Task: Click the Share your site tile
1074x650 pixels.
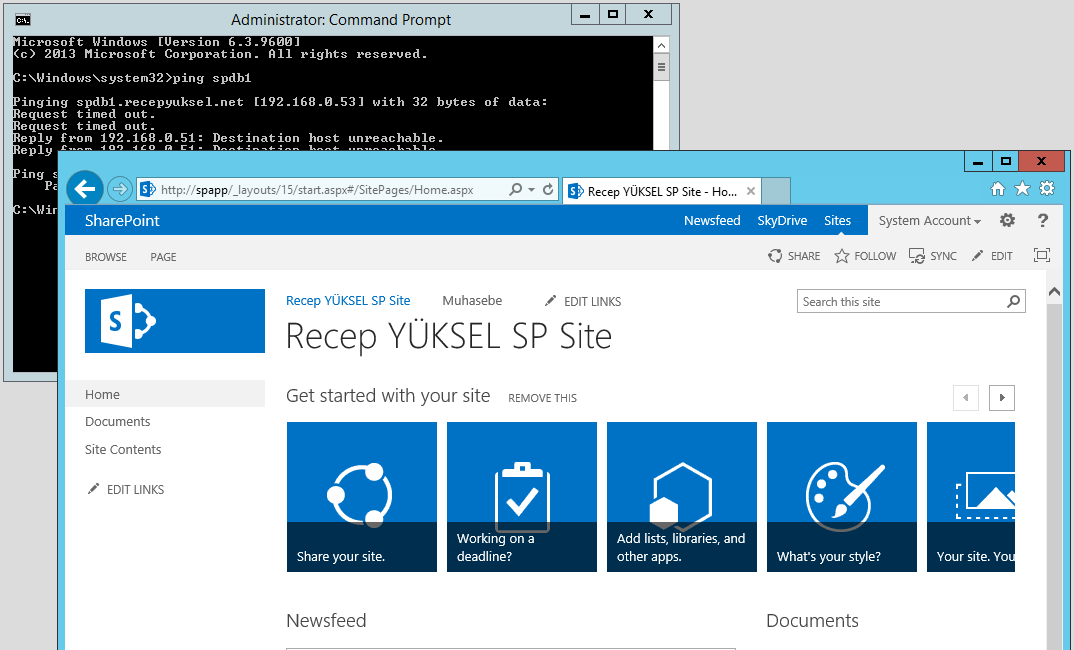Action: point(362,497)
